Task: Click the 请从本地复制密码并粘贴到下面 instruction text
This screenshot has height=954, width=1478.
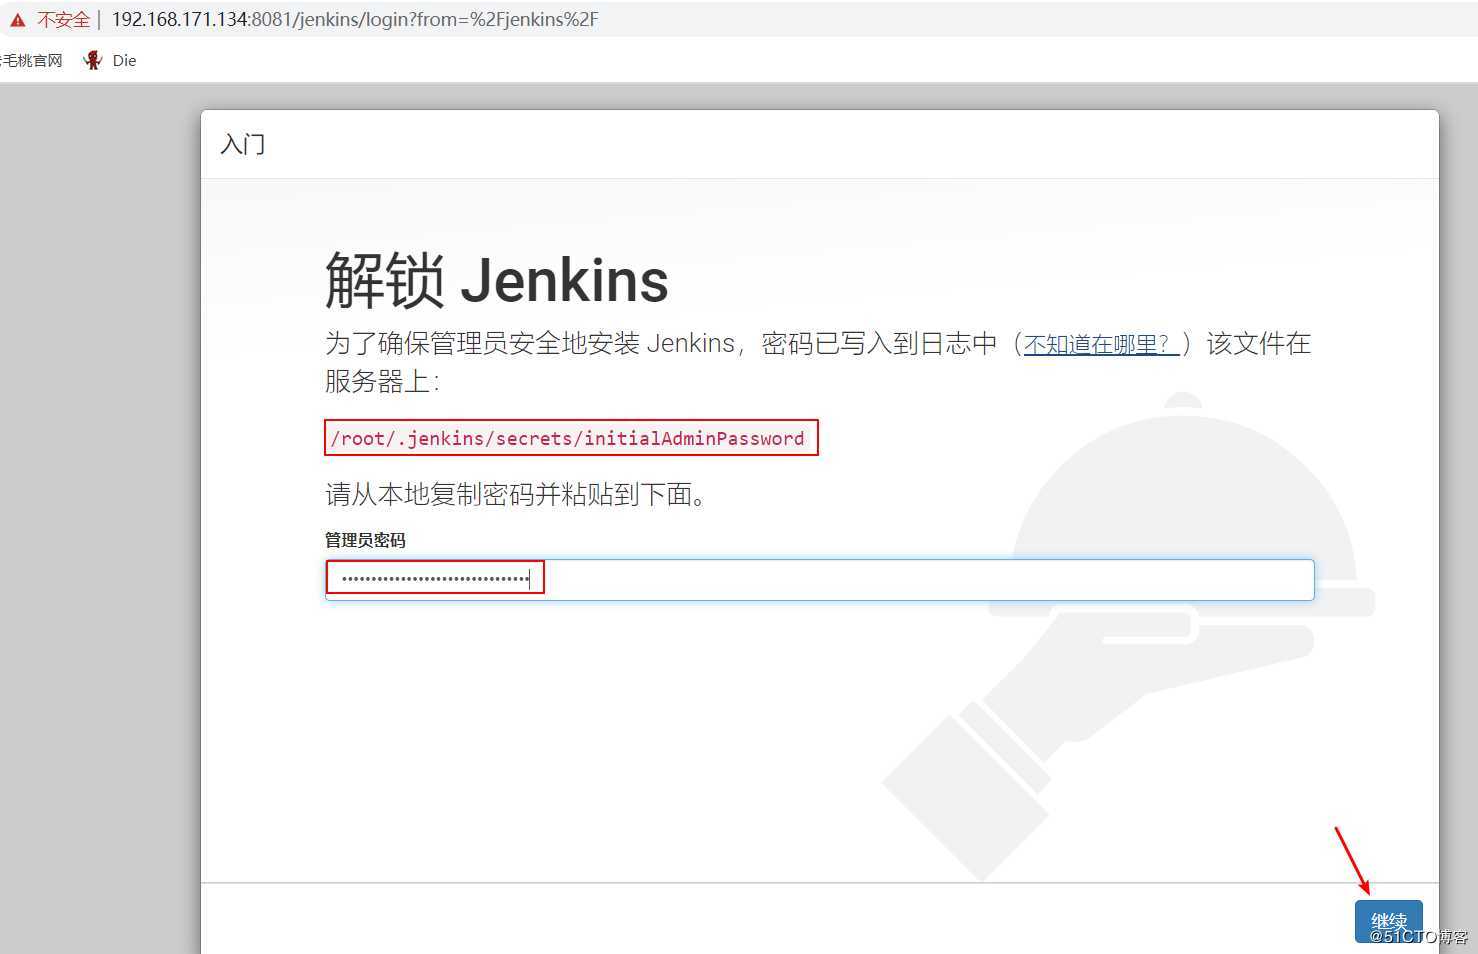Action: point(516,494)
